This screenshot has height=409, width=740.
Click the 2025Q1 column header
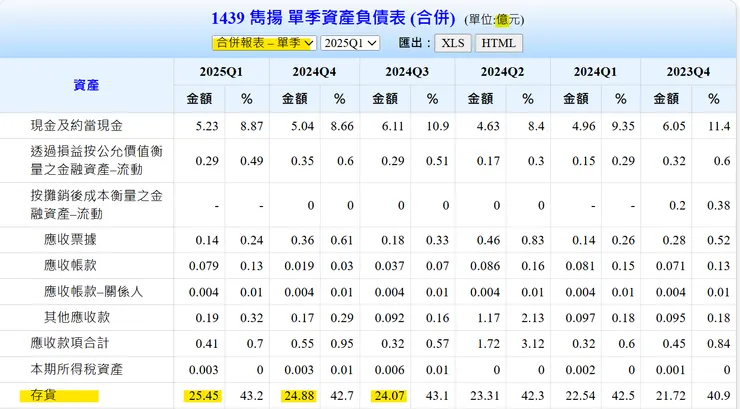click(221, 72)
